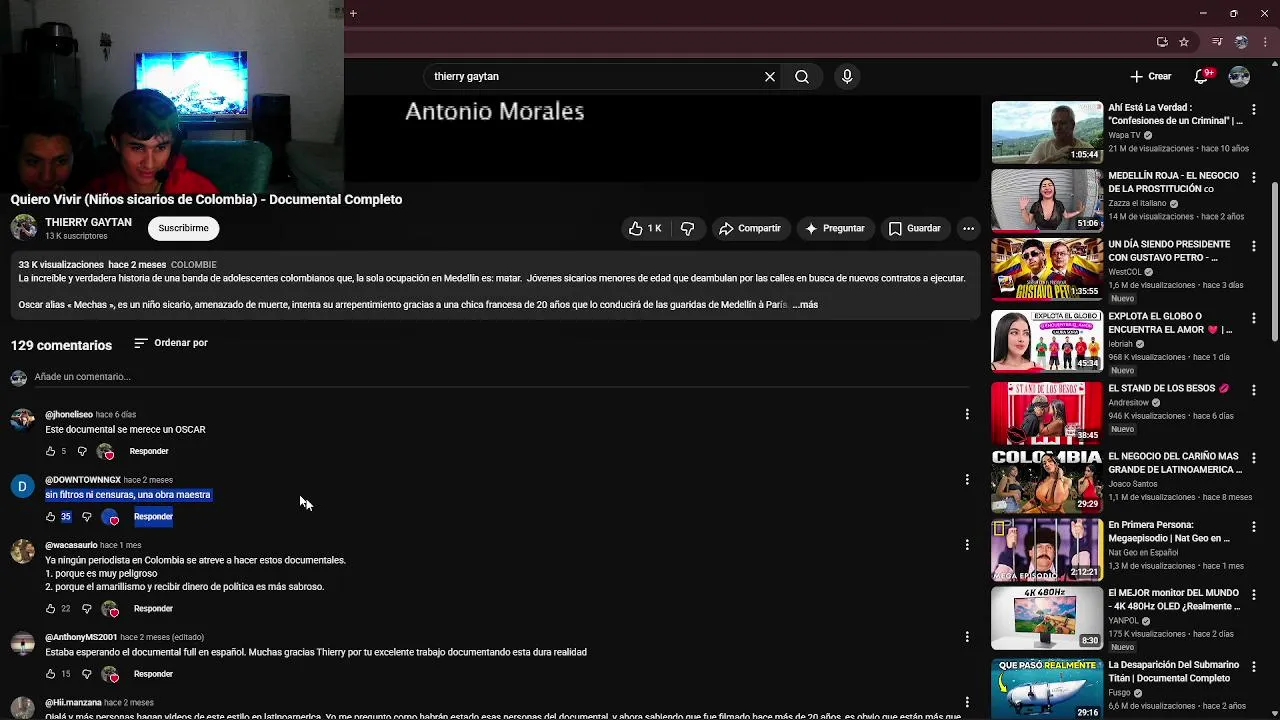Viewport: 1280px width, 720px height.
Task: Click the Compartir share button
Action: [x=749, y=228]
